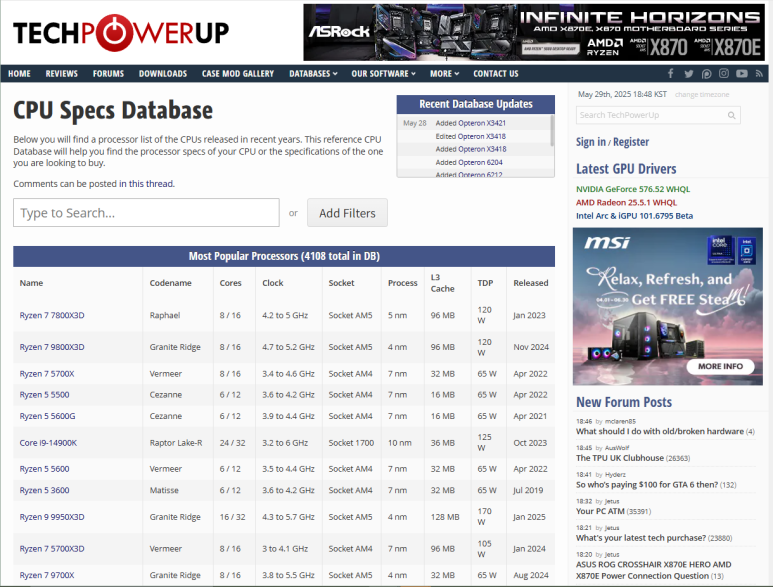Open Ryzen 7 9800X3D specs
773x587 pixels.
point(52,347)
